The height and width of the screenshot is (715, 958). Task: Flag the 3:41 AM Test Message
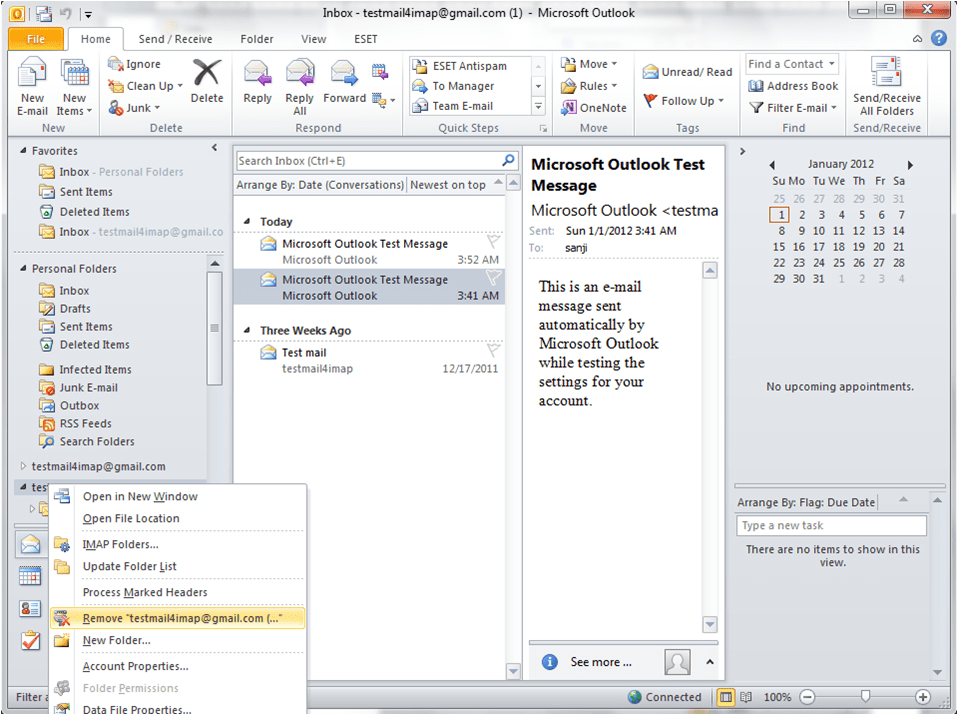[x=493, y=277]
